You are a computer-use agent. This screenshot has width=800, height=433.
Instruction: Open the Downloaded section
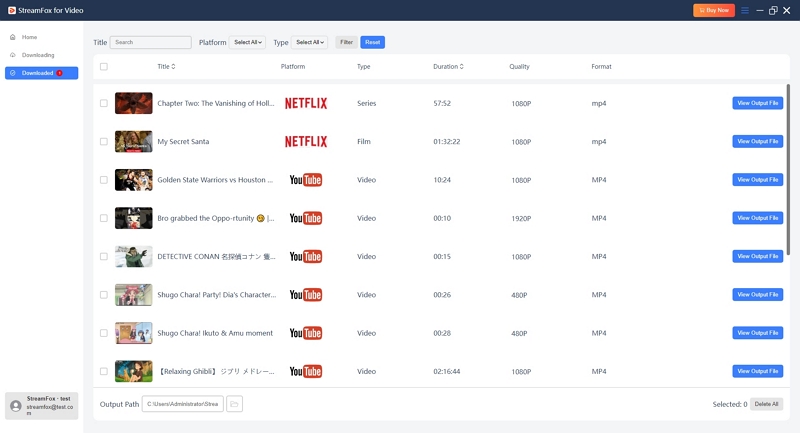tap(41, 73)
